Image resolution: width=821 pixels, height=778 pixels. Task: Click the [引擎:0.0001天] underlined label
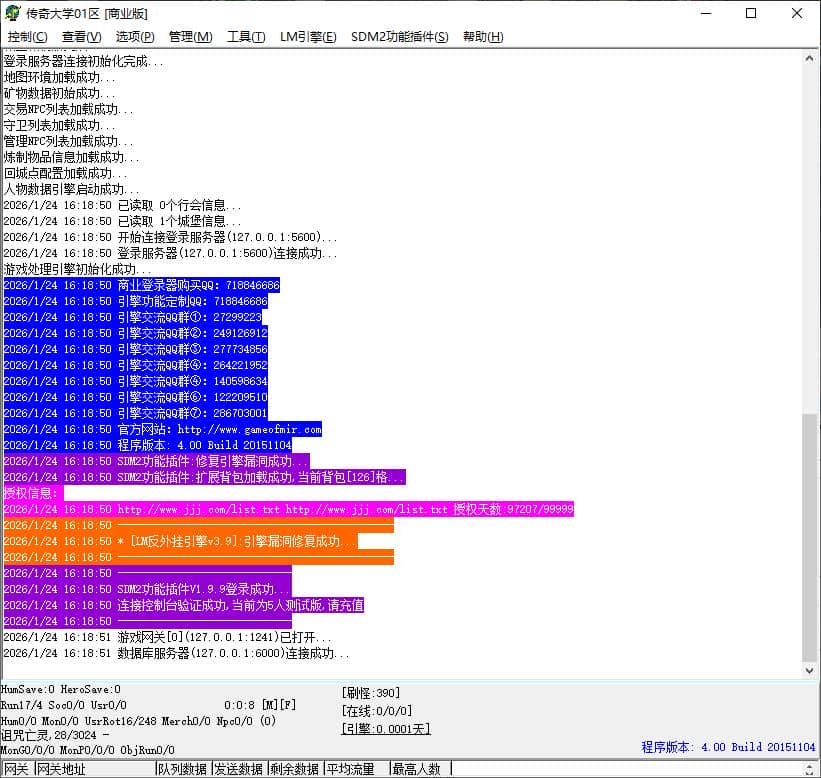coord(386,729)
